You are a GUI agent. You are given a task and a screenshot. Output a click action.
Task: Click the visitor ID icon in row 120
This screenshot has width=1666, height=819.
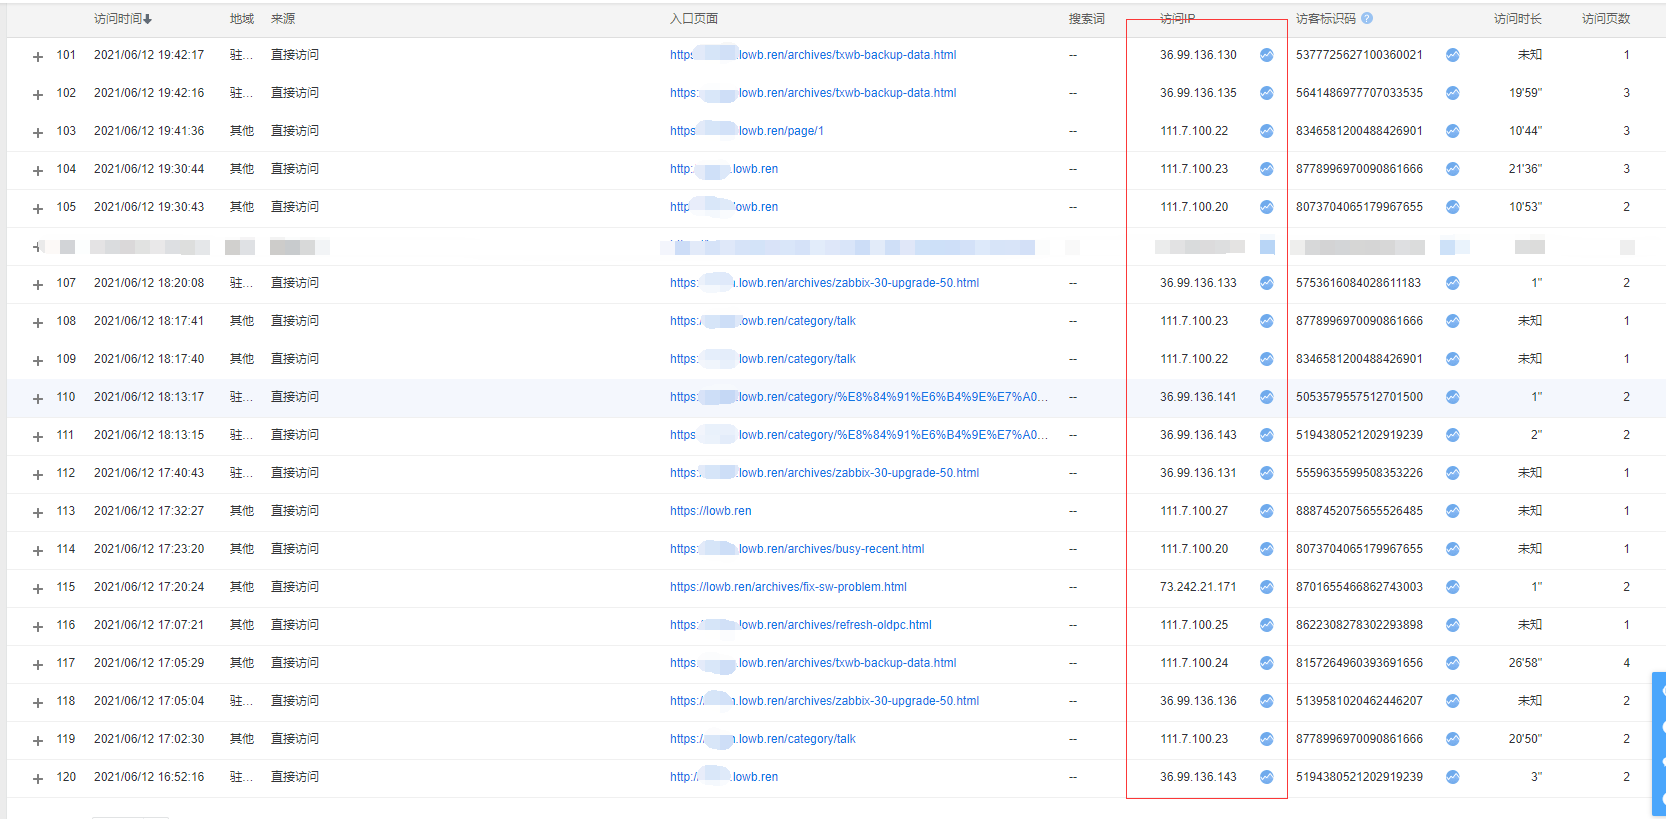click(1452, 777)
